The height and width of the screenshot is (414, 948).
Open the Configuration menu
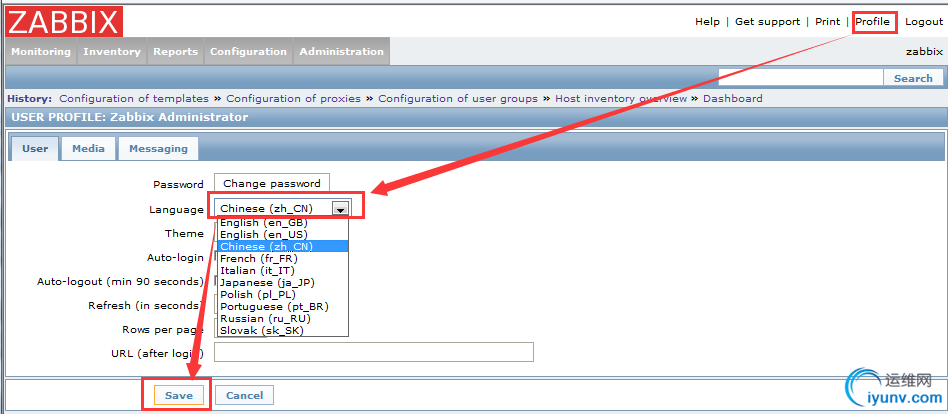[x=248, y=51]
